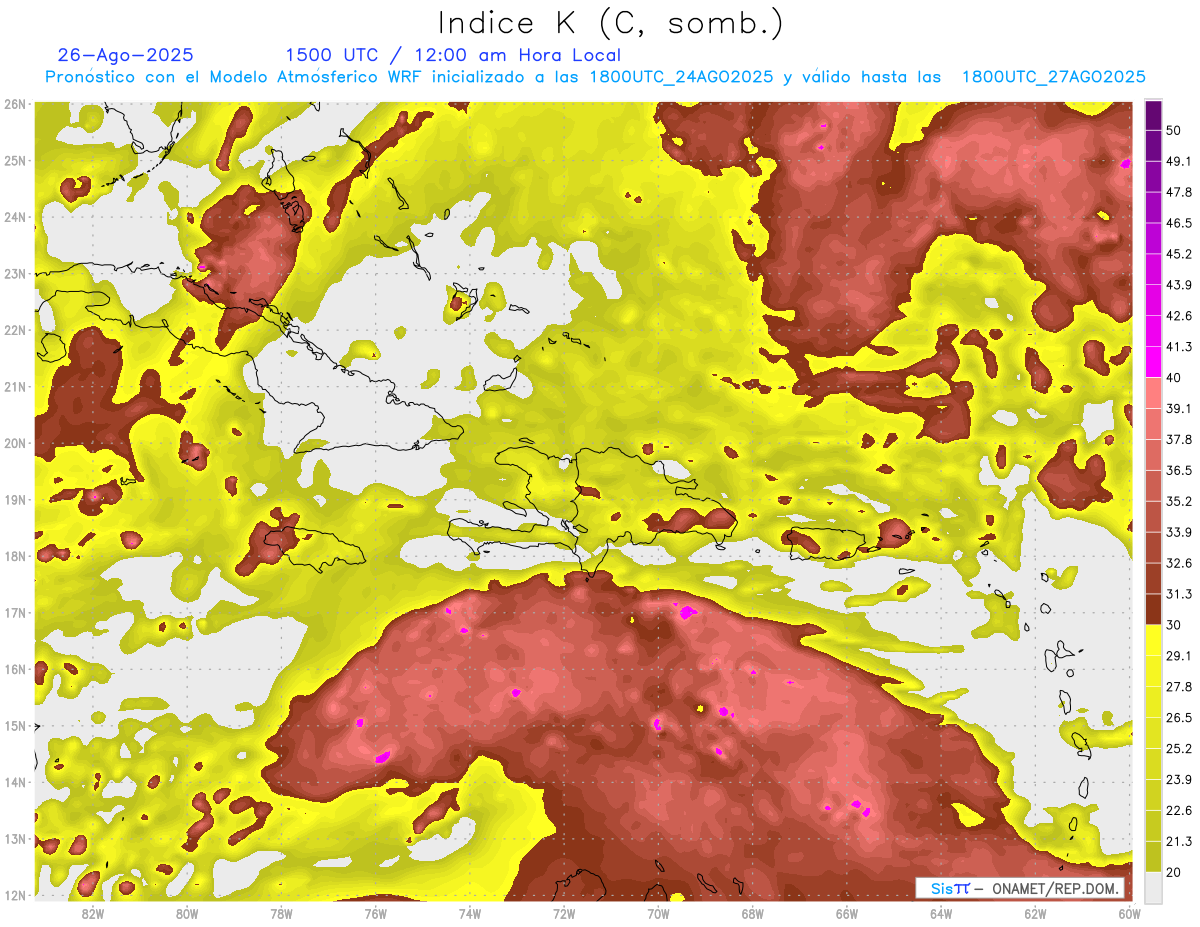Click the "72W" longitude label
The image size is (1200, 927).
click(x=564, y=914)
